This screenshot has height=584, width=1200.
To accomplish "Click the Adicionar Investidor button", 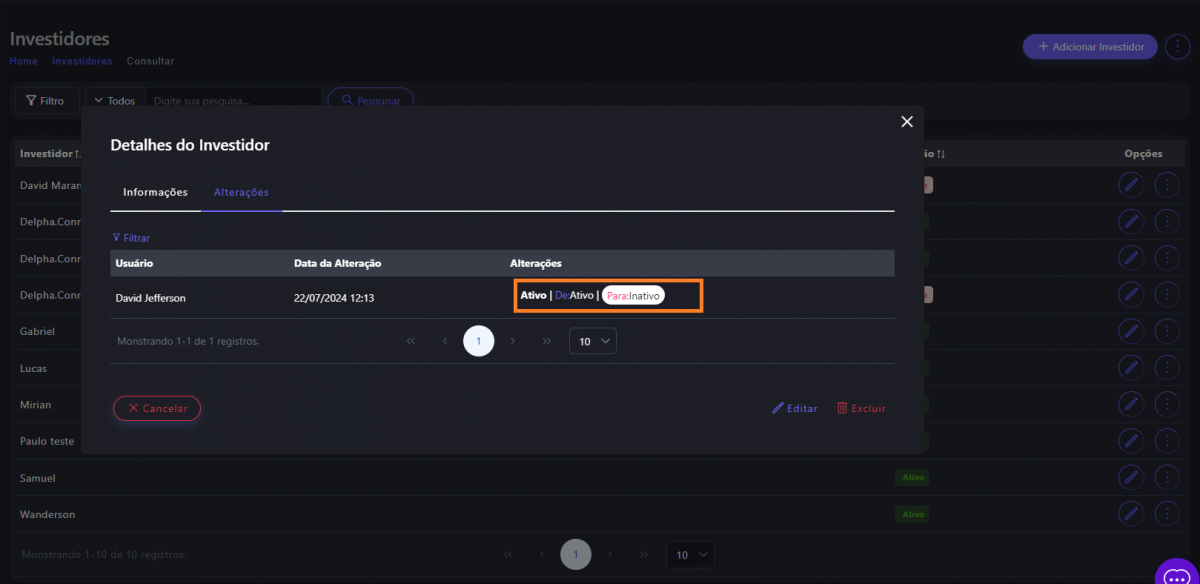I will click(x=1090, y=47).
